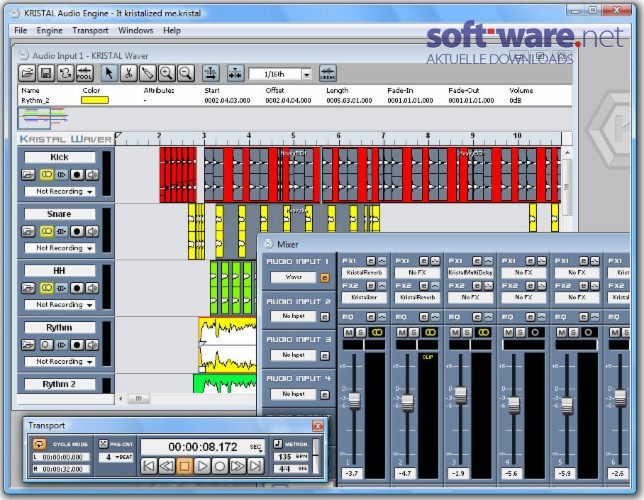The image size is (644, 500).
Task: Open the Engine menu
Action: (x=49, y=30)
